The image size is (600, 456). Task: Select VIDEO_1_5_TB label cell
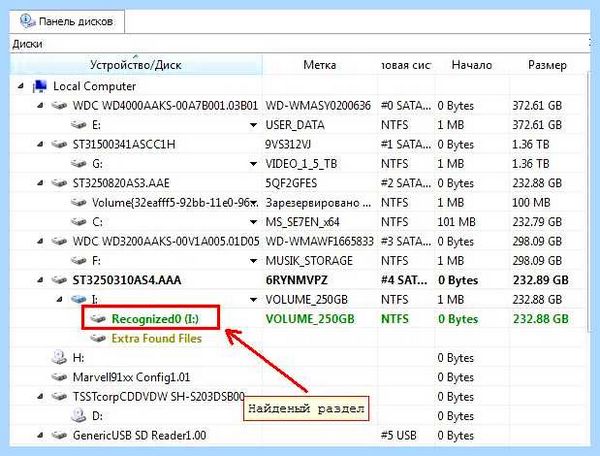click(301, 164)
